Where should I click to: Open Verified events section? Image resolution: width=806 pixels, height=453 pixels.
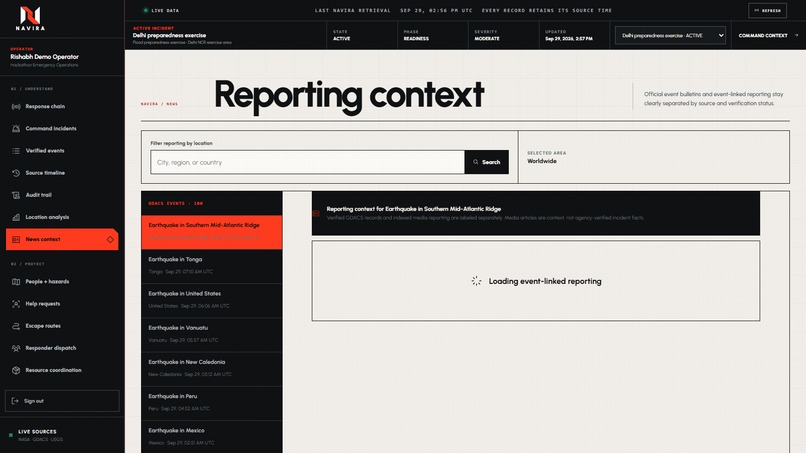click(x=62, y=151)
